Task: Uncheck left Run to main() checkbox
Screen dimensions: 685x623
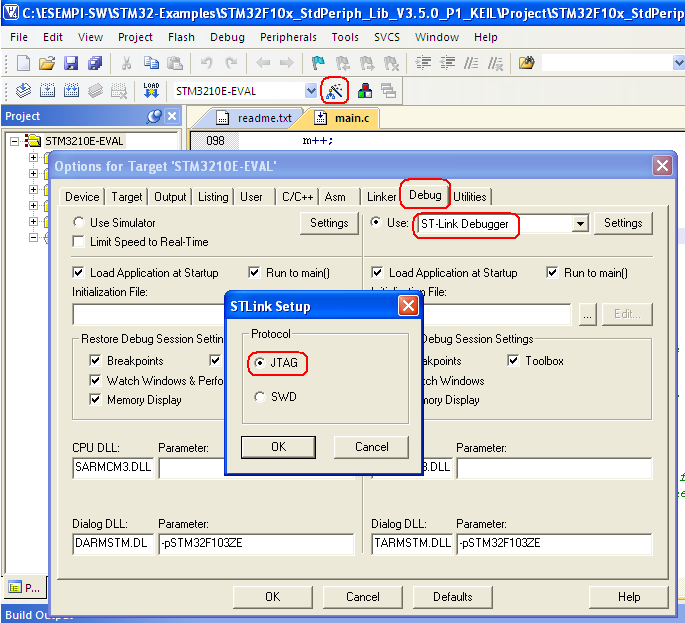Action: click(254, 273)
